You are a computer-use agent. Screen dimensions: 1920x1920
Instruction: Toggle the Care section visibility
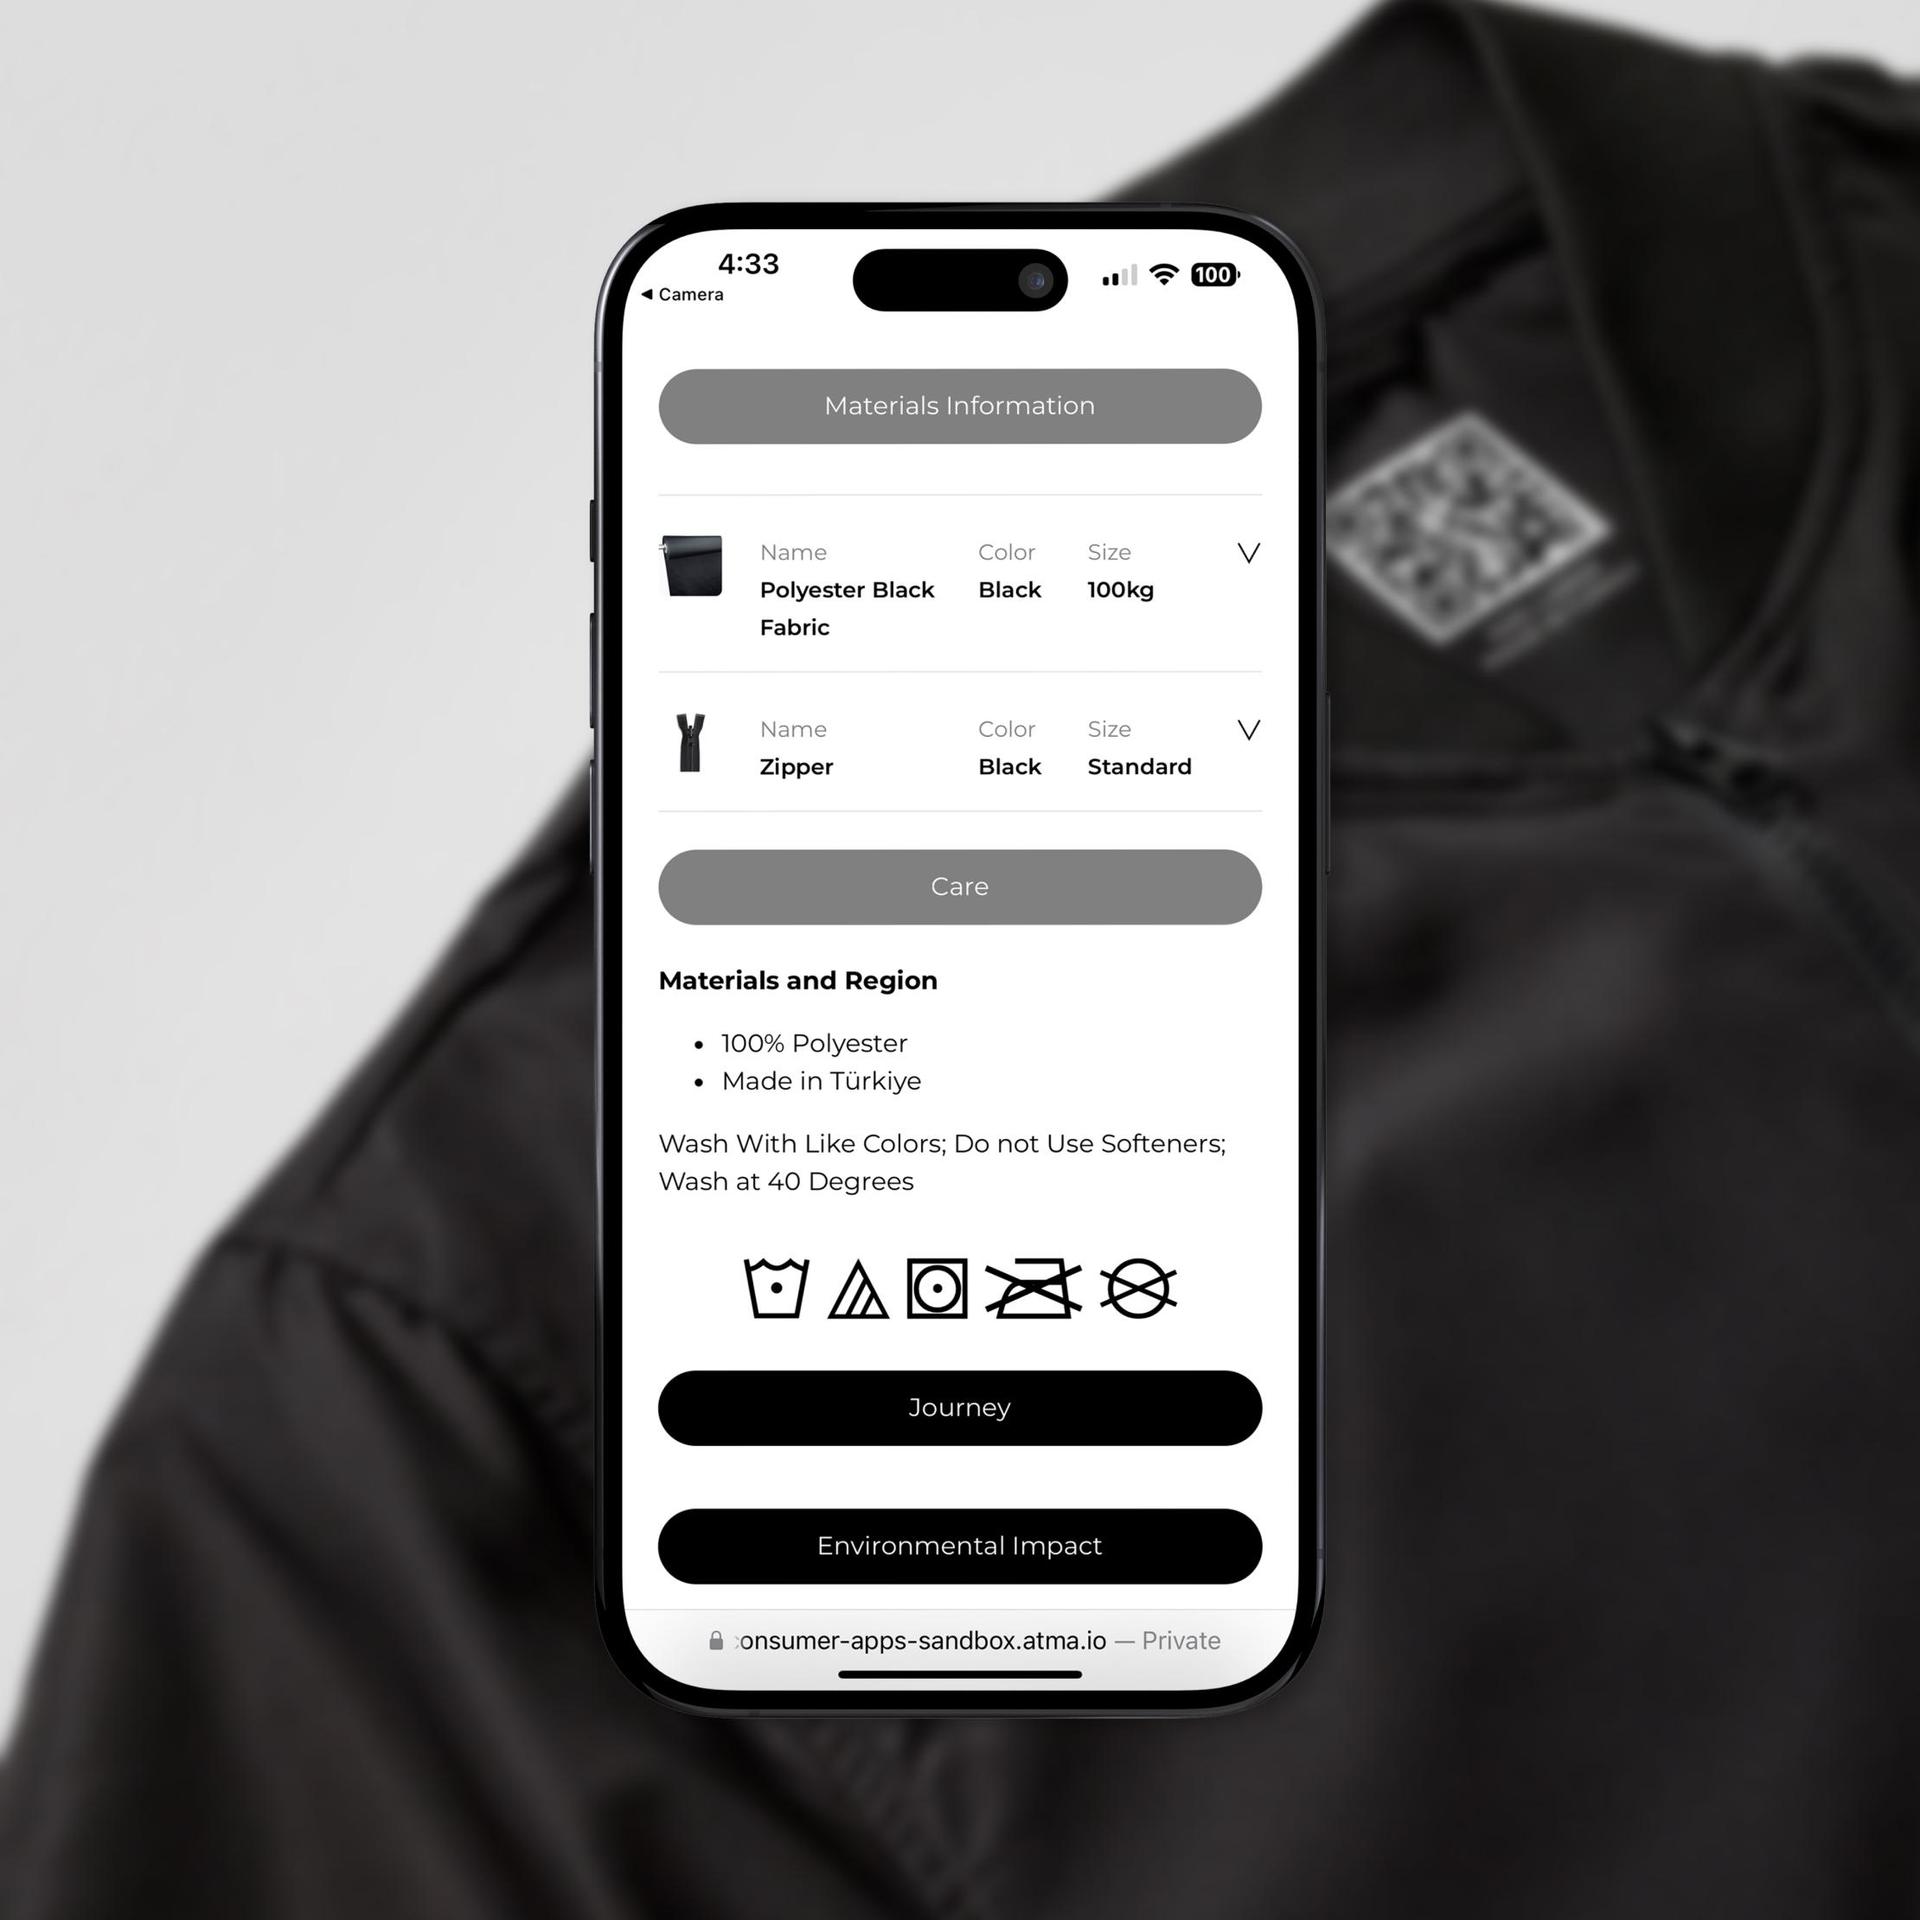click(962, 884)
